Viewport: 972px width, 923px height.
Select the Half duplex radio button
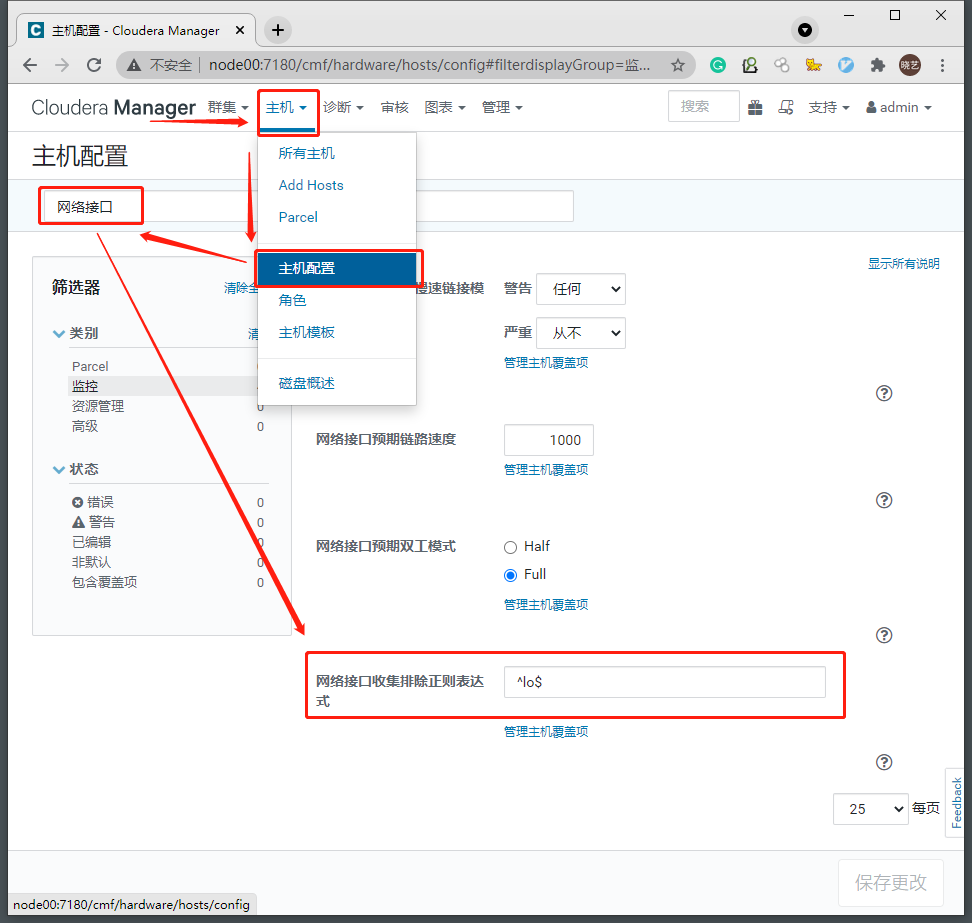coord(510,547)
